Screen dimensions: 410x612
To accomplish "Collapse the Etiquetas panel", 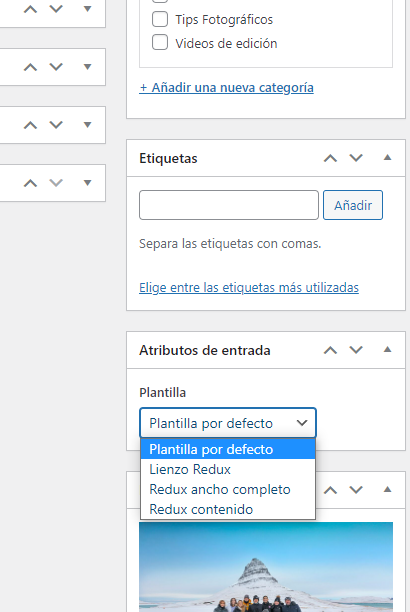I will [x=387, y=158].
